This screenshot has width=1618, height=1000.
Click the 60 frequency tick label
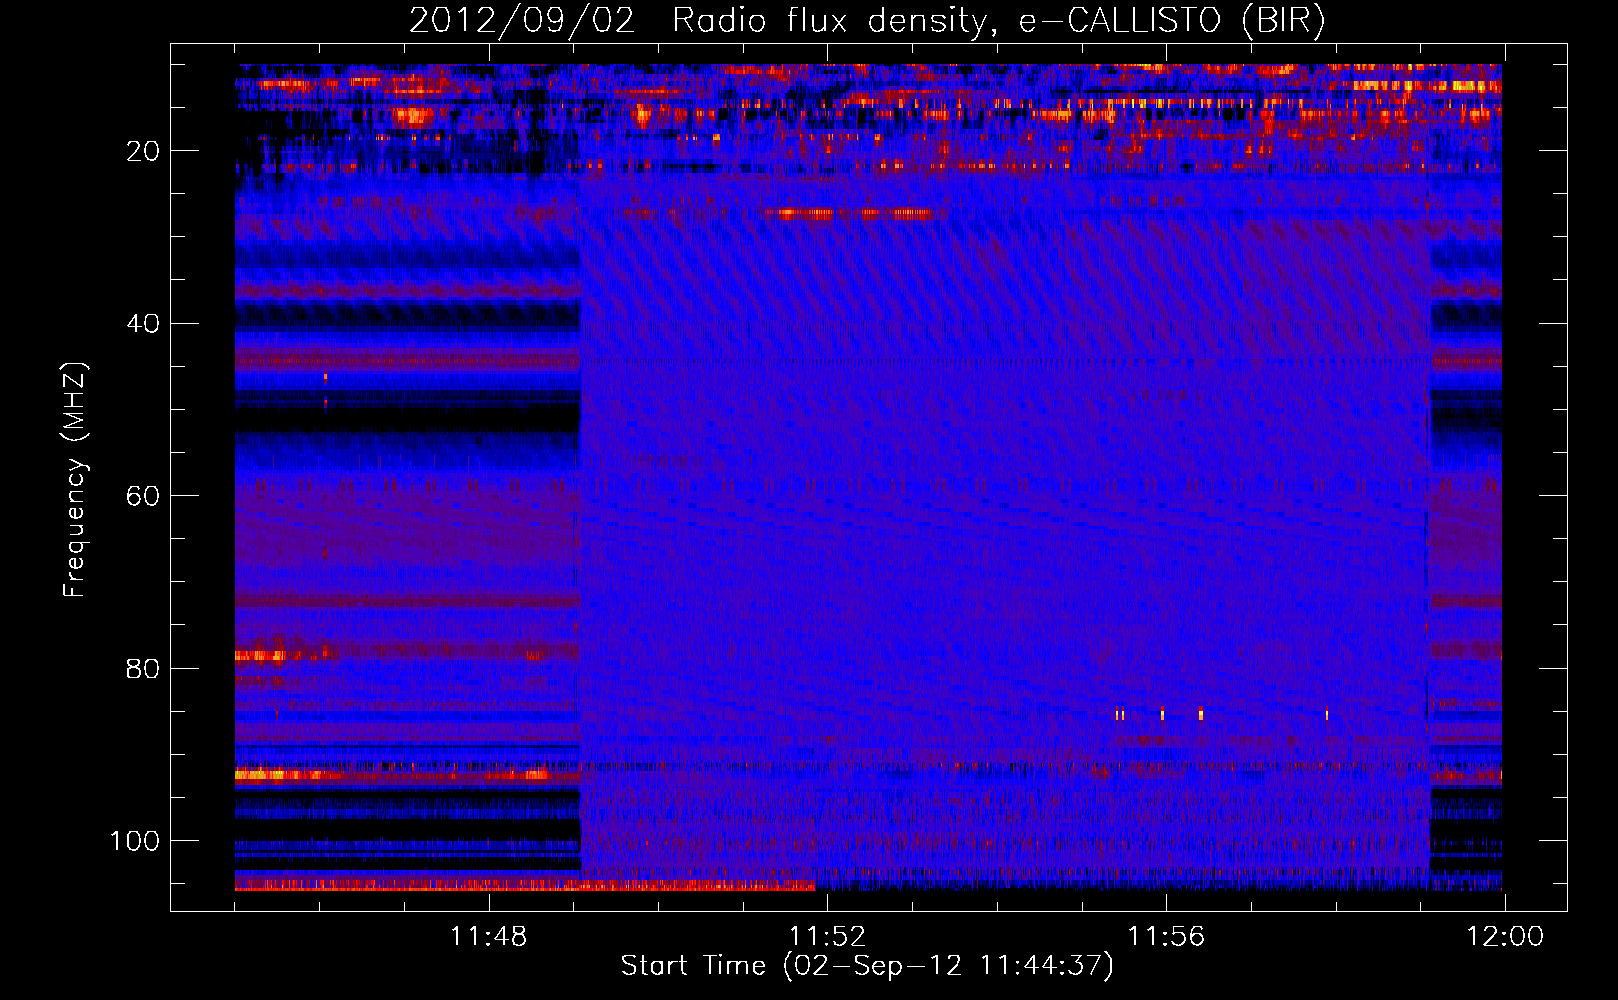click(144, 496)
